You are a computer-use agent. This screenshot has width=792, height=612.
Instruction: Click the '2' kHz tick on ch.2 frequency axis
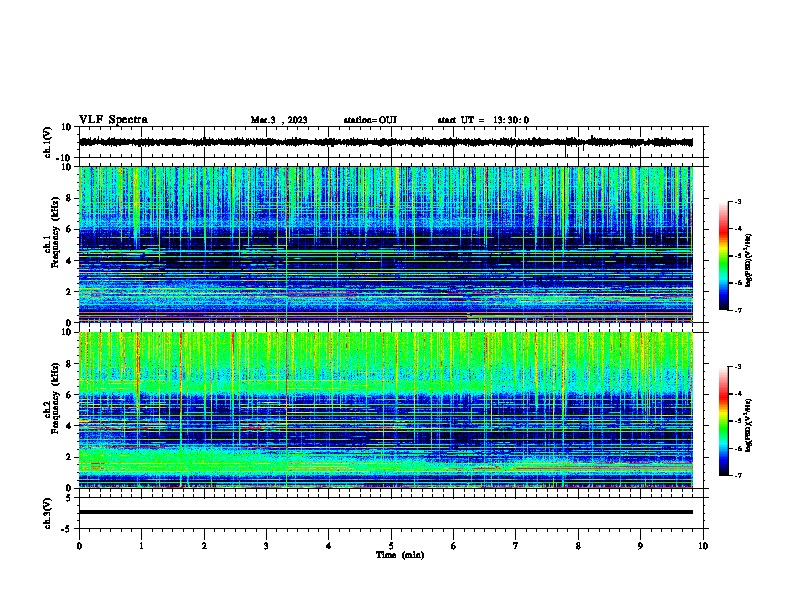[69, 457]
